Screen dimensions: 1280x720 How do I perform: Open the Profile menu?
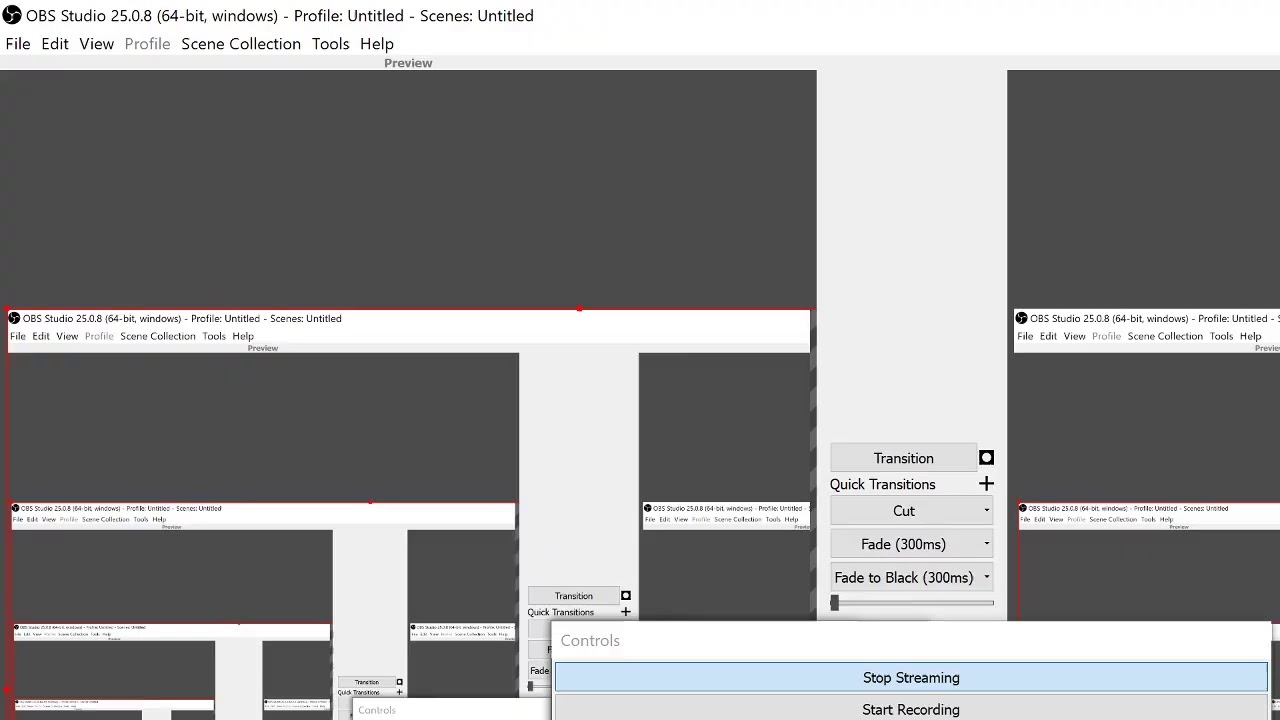pyautogui.click(x=147, y=44)
